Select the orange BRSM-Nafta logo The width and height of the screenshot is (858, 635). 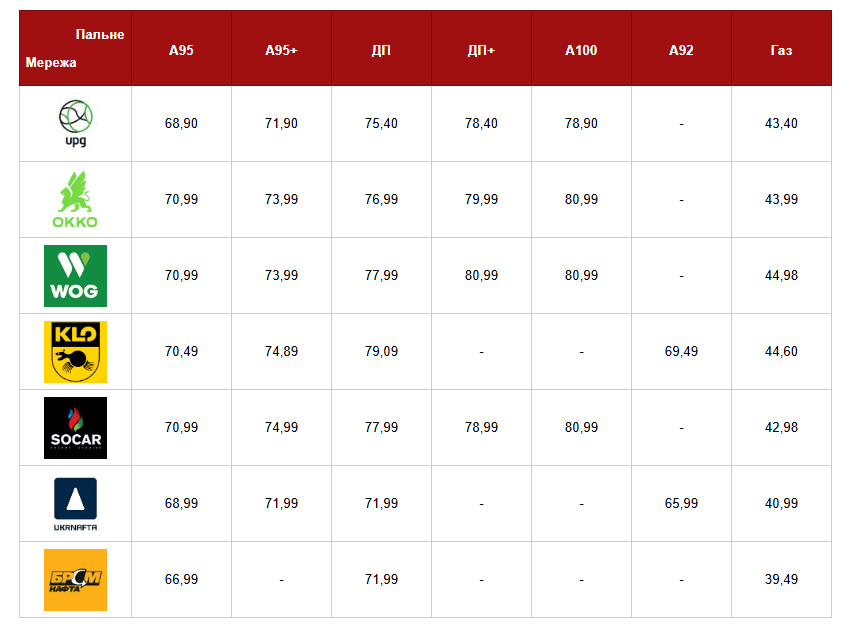75,580
